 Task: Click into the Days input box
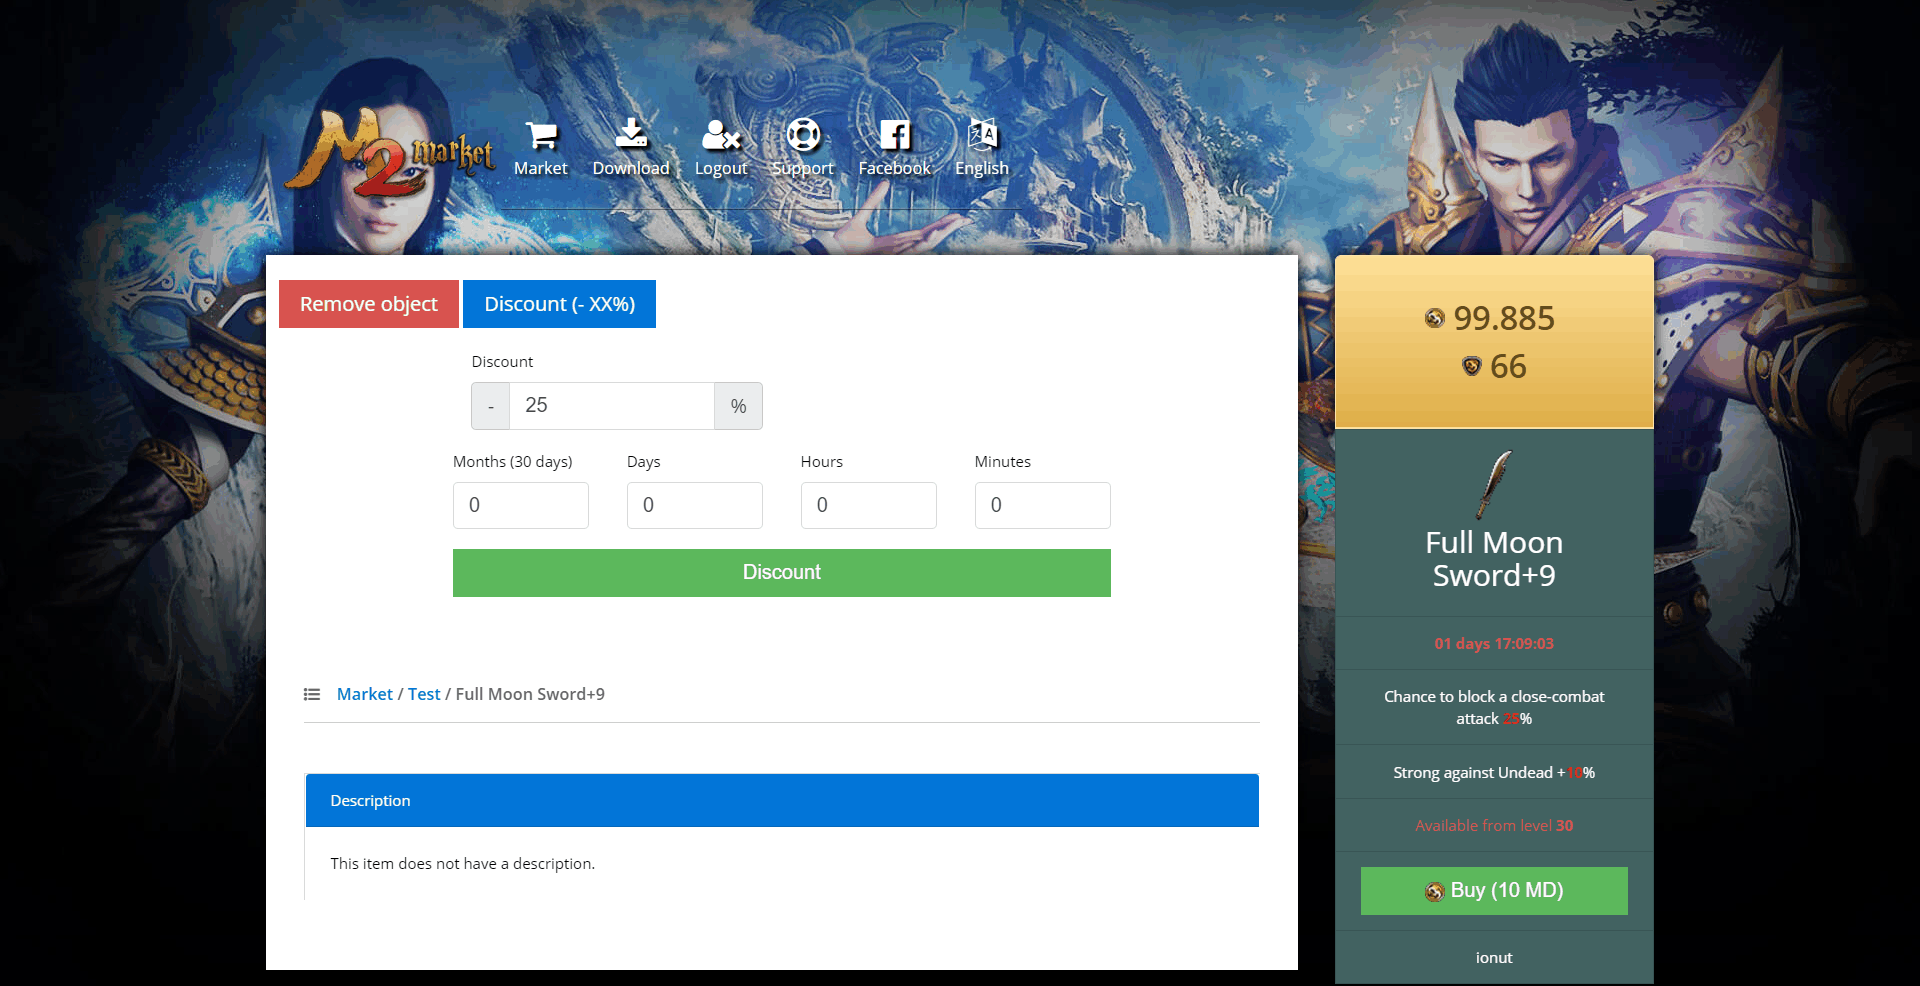tap(694, 505)
